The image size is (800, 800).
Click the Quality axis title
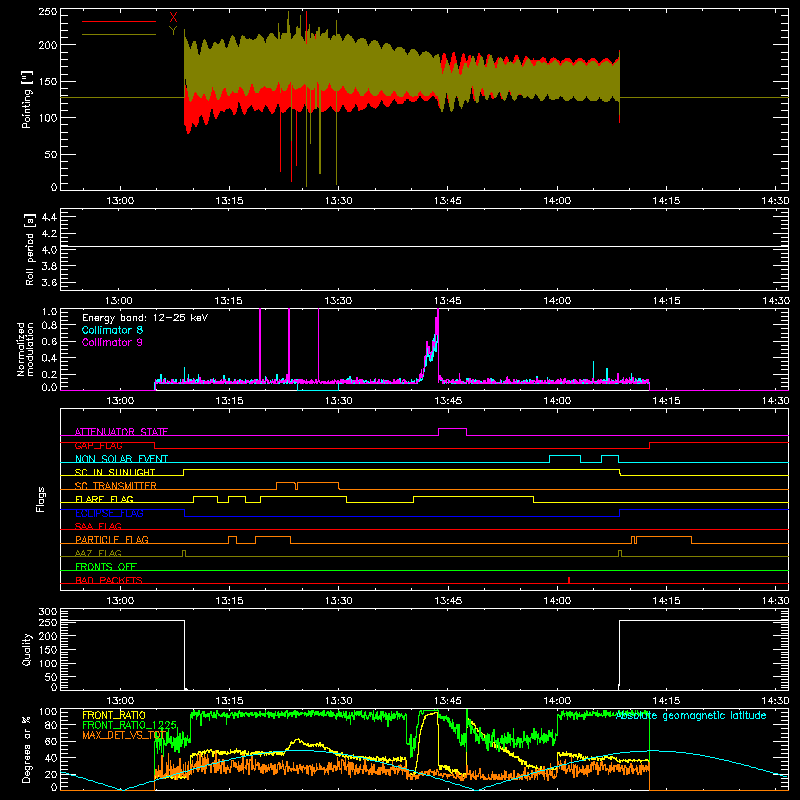click(x=27, y=649)
